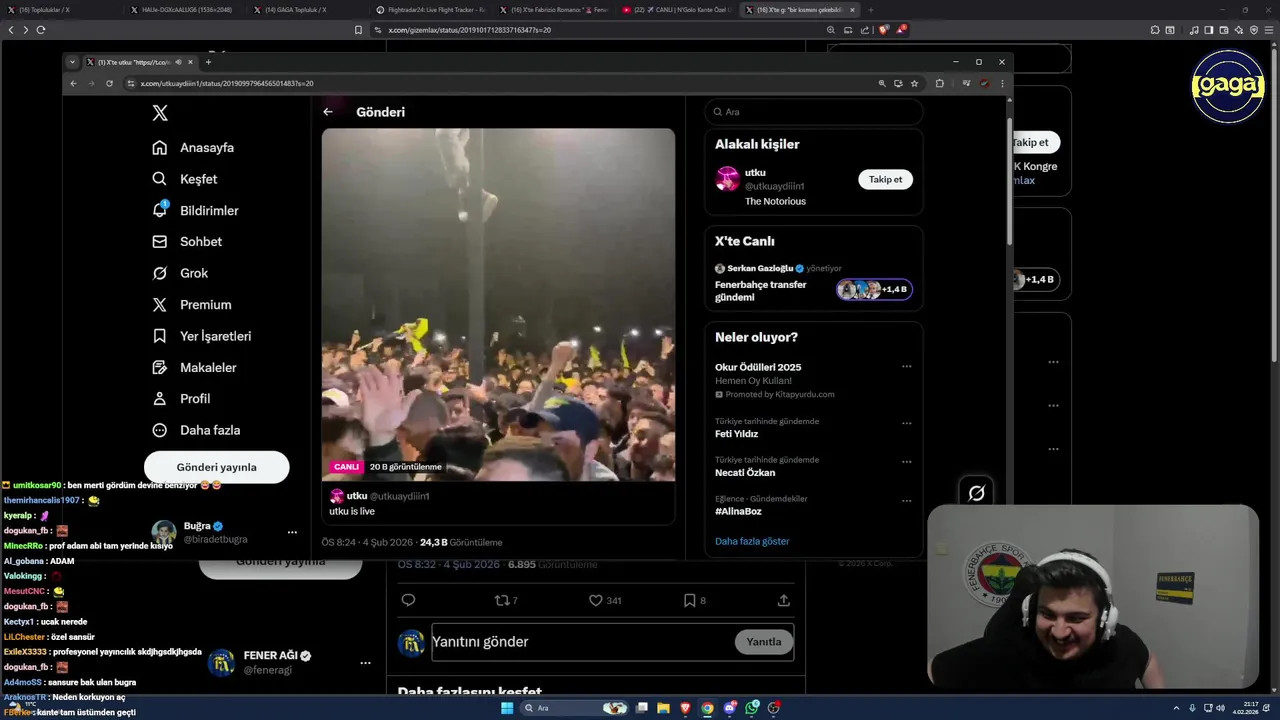Screen dimensions: 1280x720
Task: Share the post via share icon
Action: (784, 600)
